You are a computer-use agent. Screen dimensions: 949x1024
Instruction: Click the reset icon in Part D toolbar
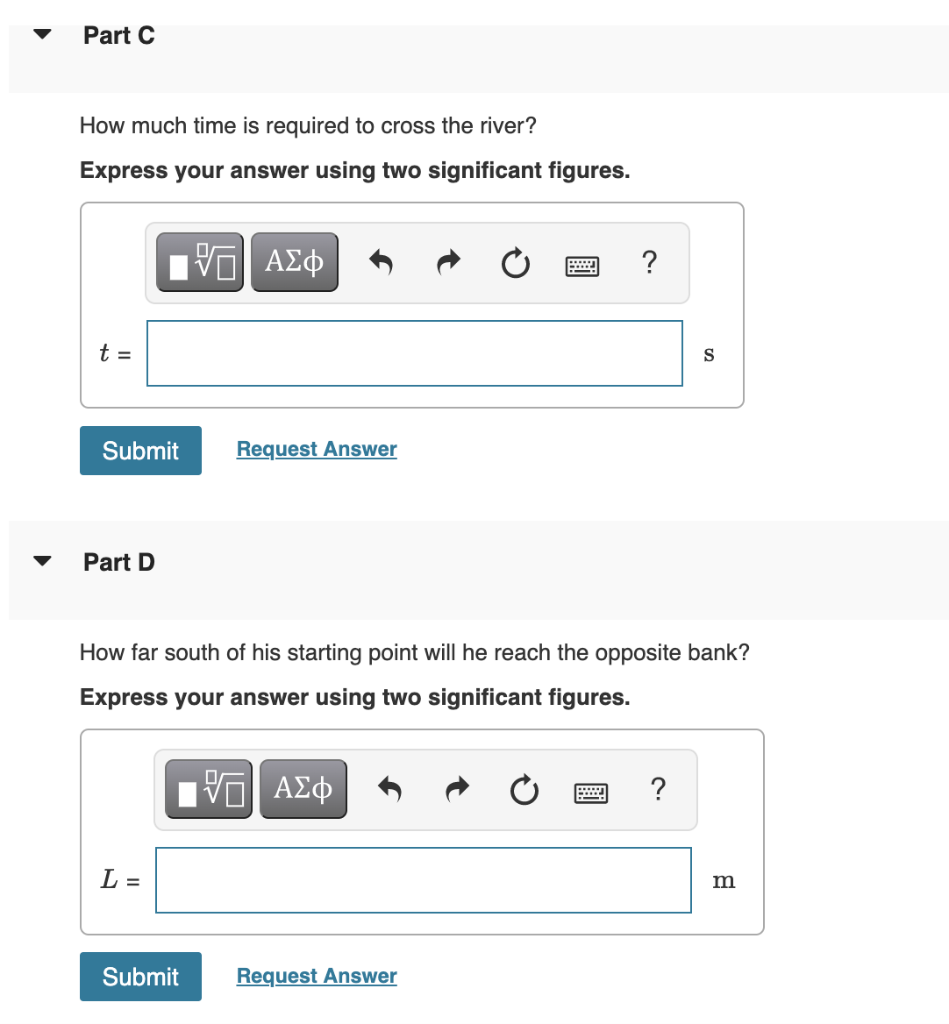524,789
